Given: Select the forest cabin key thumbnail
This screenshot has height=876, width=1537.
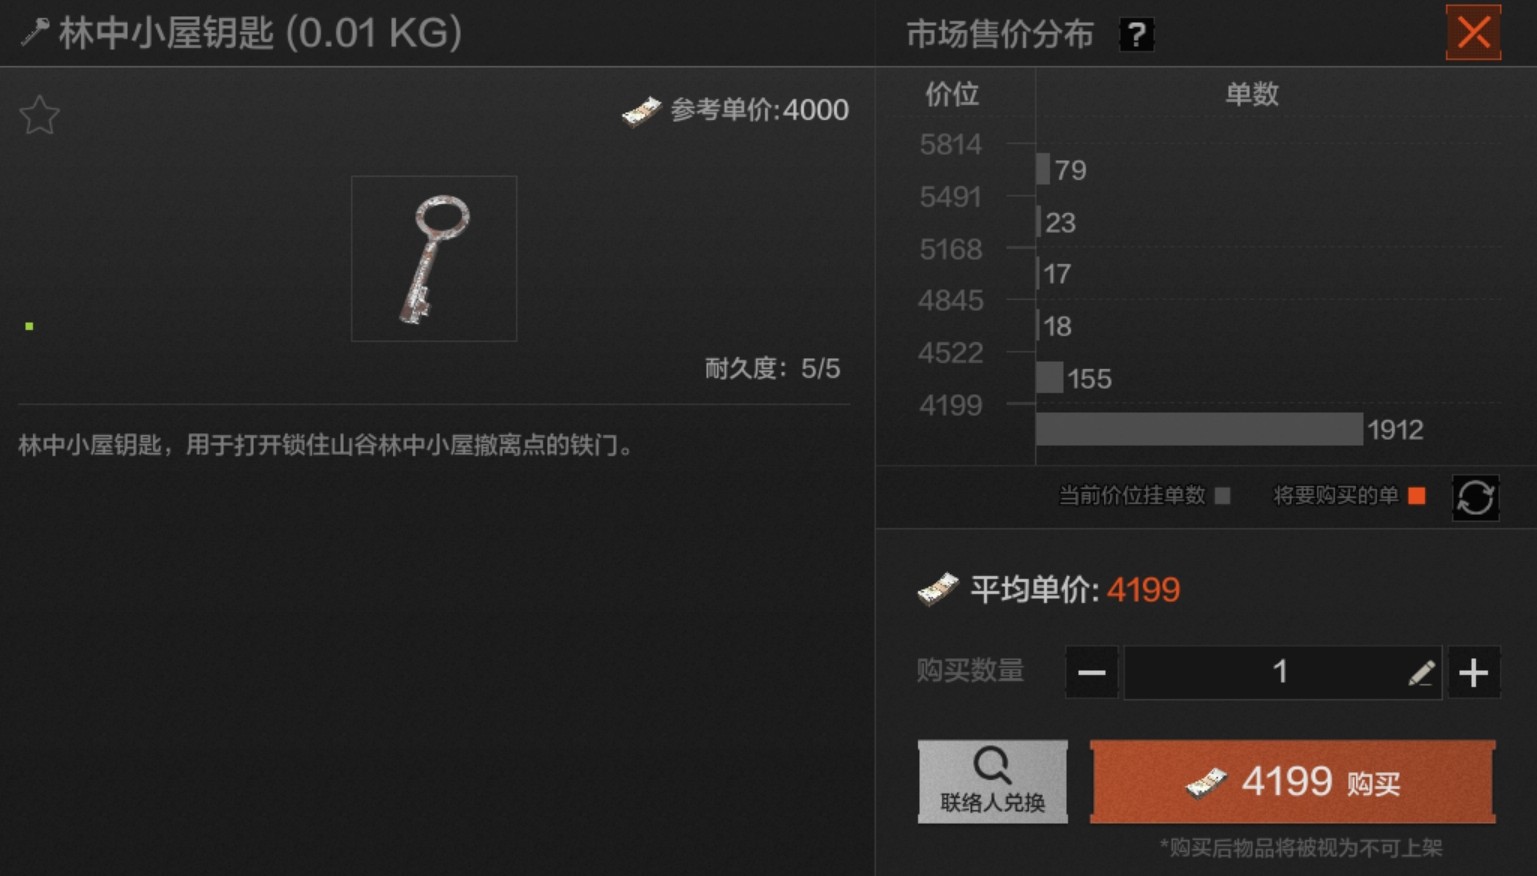Looking at the screenshot, I should tap(434, 259).
